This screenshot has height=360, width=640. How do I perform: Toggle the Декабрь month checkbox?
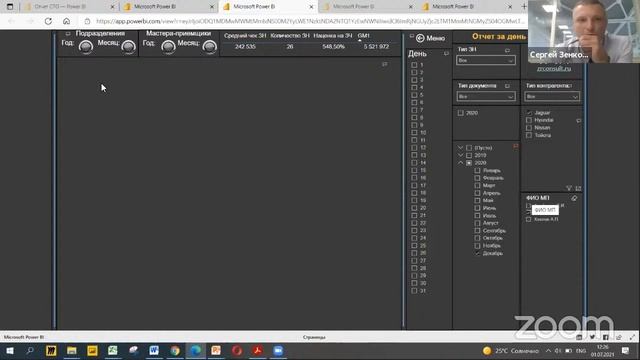click(477, 253)
